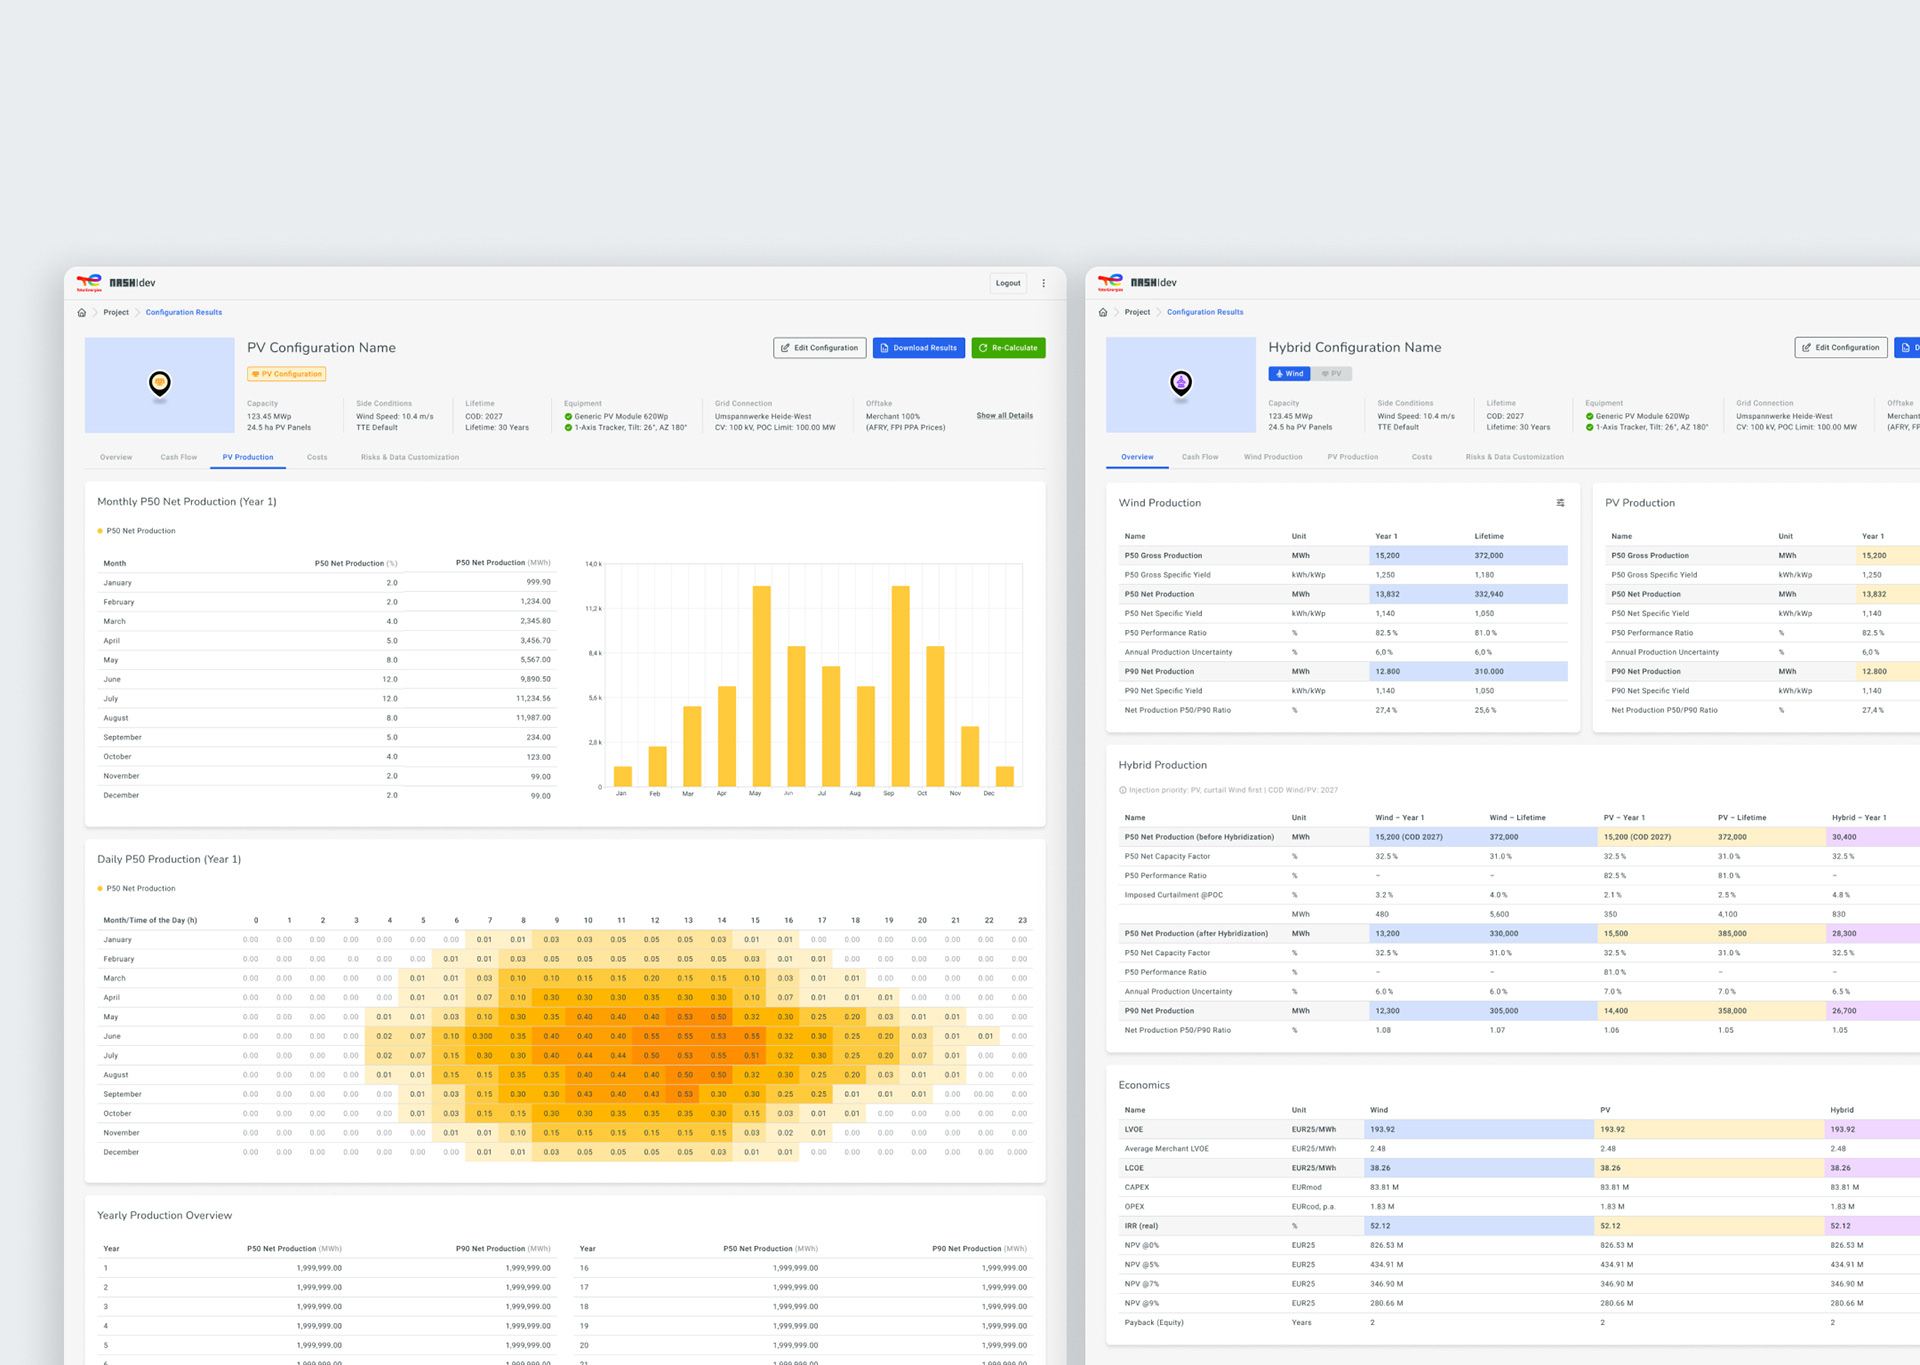
Task: Expand Show all Details link
Action: [x=1004, y=416]
